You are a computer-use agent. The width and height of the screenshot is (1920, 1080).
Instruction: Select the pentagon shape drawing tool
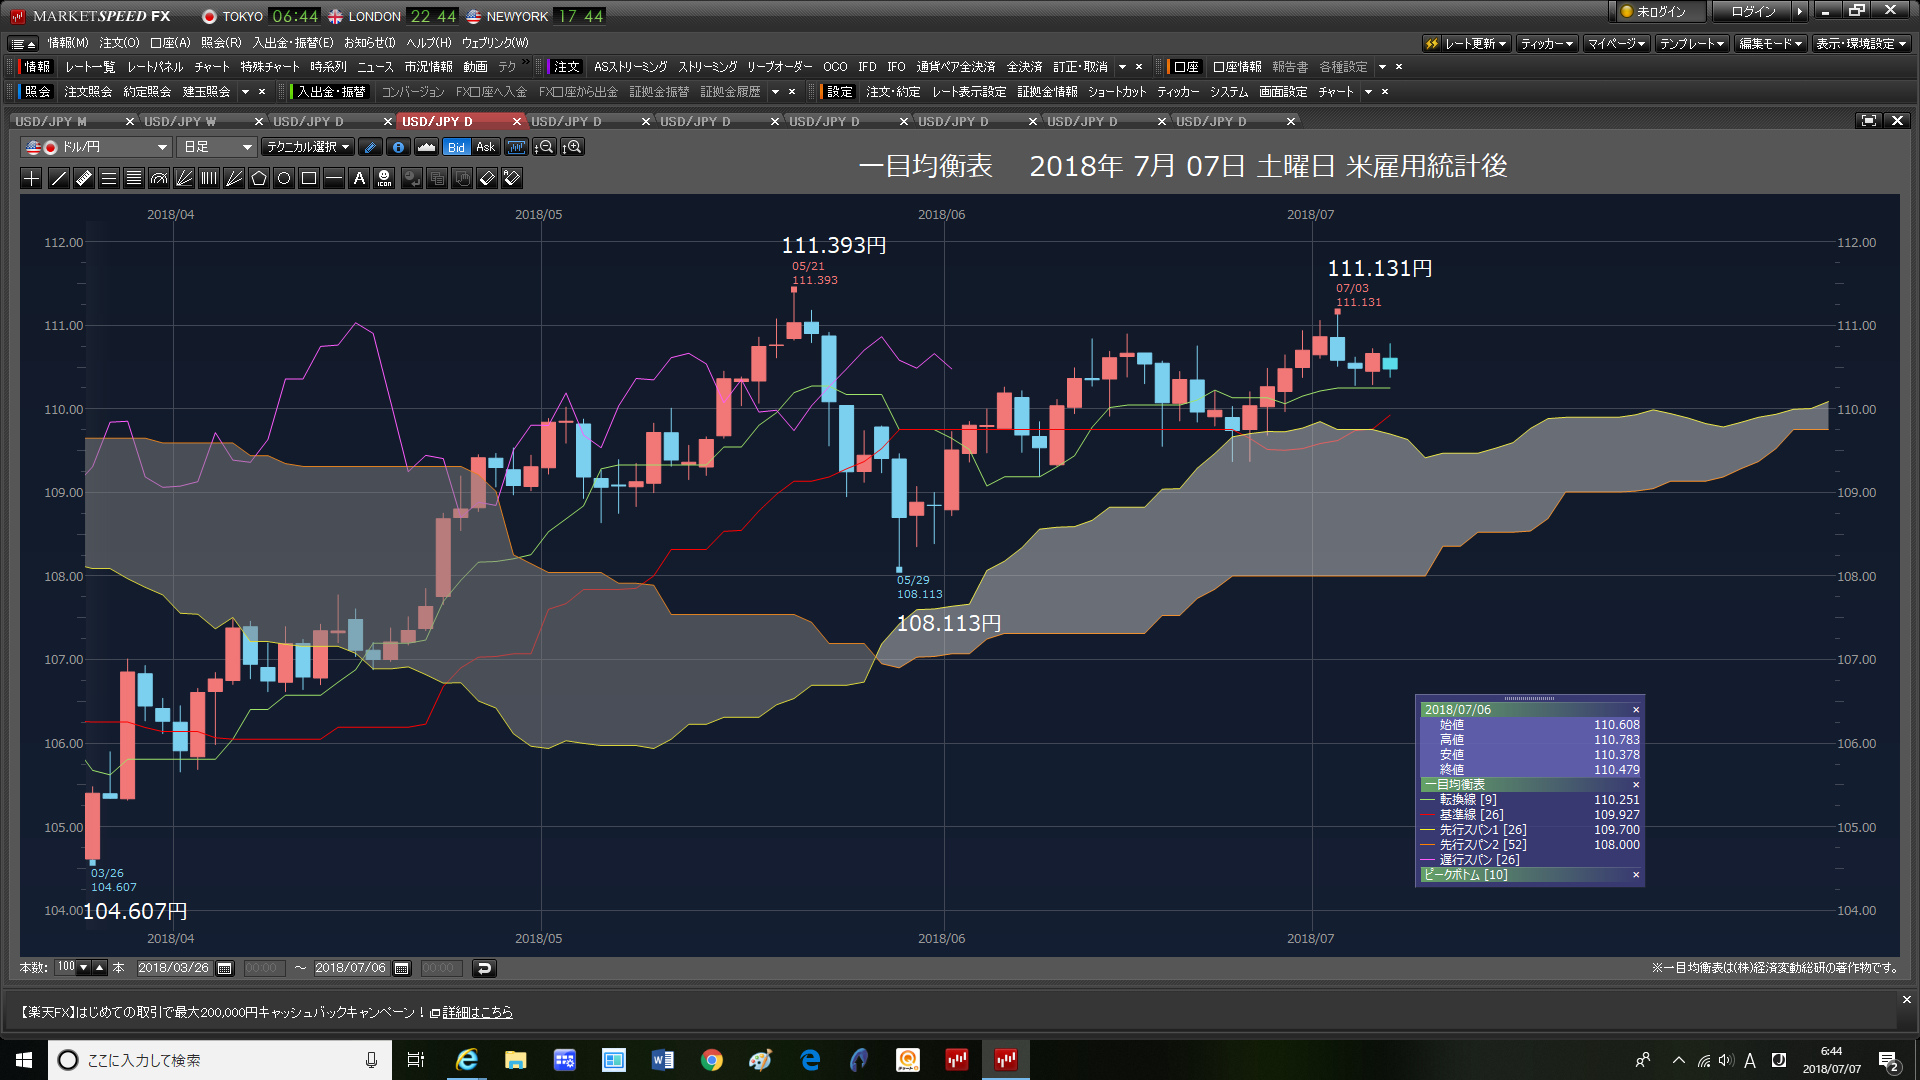coord(259,179)
